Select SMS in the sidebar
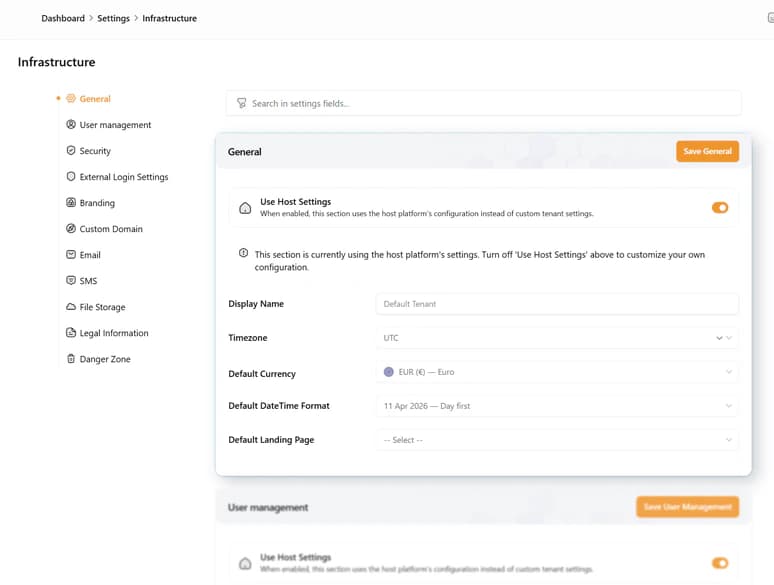The width and height of the screenshot is (774, 585). tap(88, 281)
